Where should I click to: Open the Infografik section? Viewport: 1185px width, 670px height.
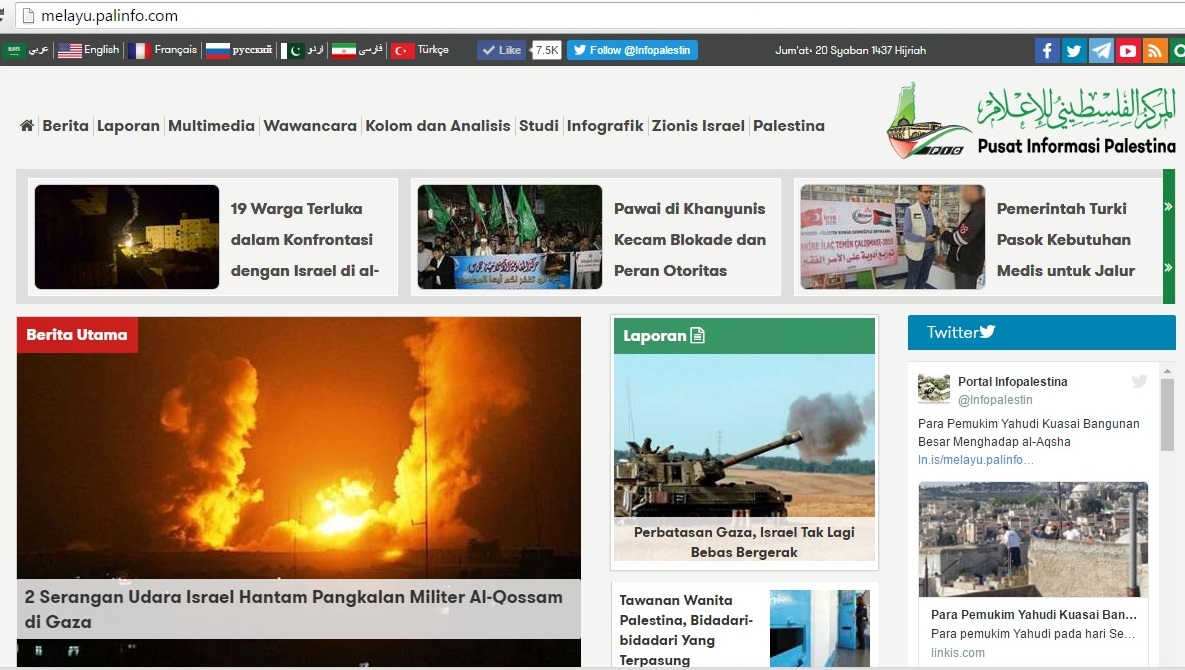(x=605, y=125)
